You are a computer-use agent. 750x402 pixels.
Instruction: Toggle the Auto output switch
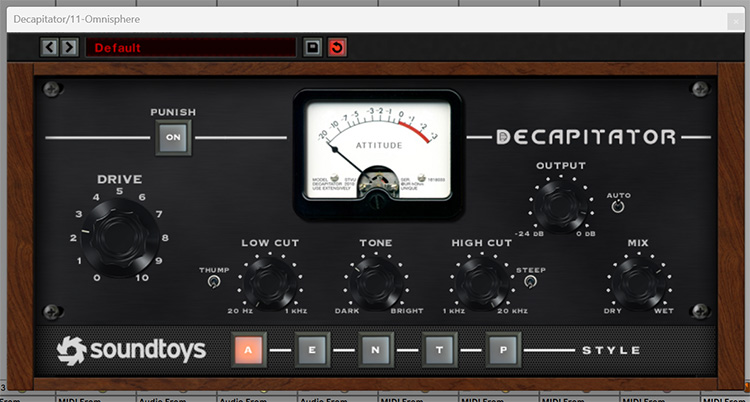point(618,207)
